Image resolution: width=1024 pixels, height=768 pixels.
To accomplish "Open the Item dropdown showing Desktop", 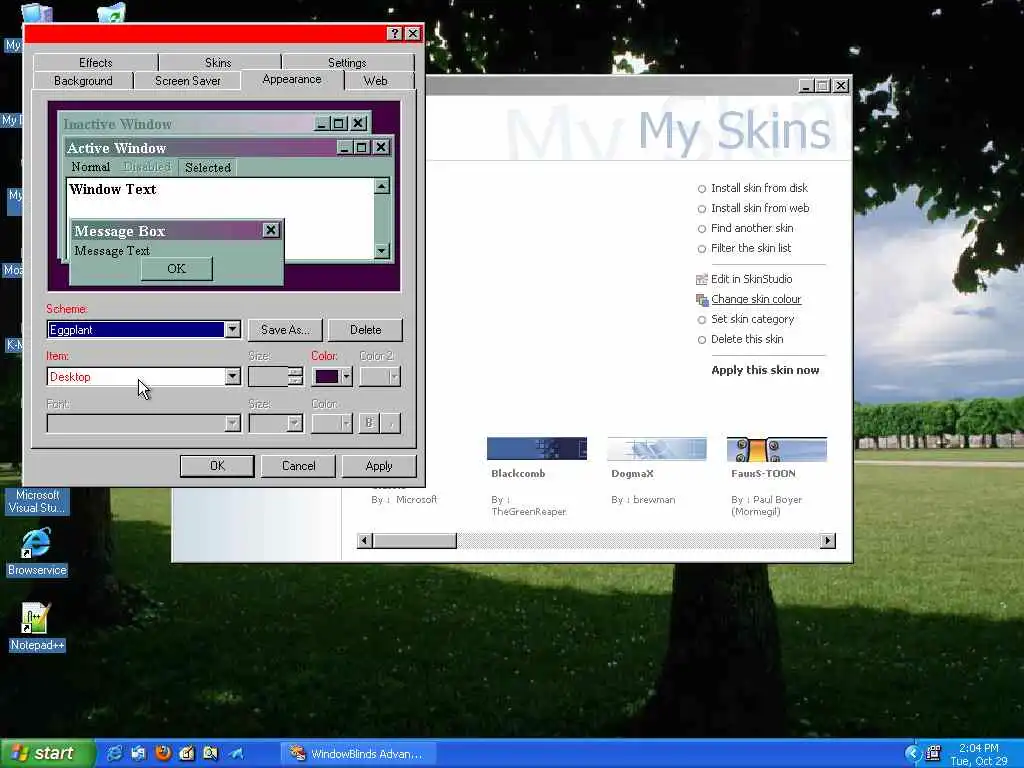I will 144,377.
